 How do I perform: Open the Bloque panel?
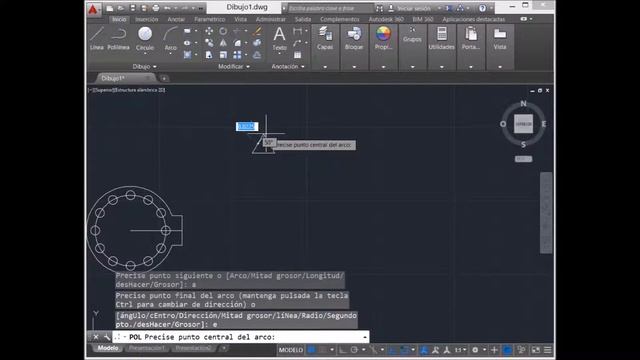(354, 38)
